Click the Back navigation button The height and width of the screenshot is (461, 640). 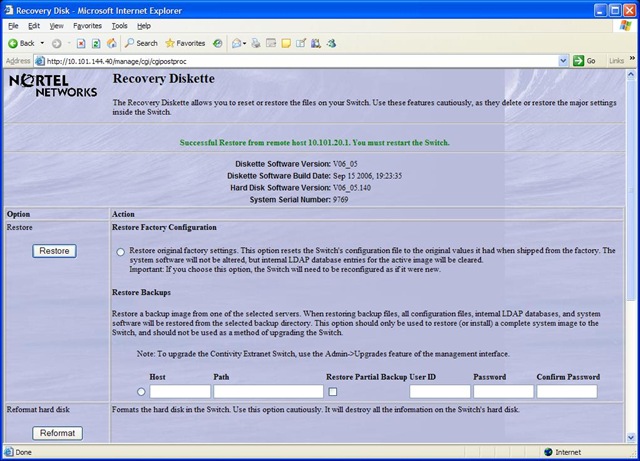[21, 43]
